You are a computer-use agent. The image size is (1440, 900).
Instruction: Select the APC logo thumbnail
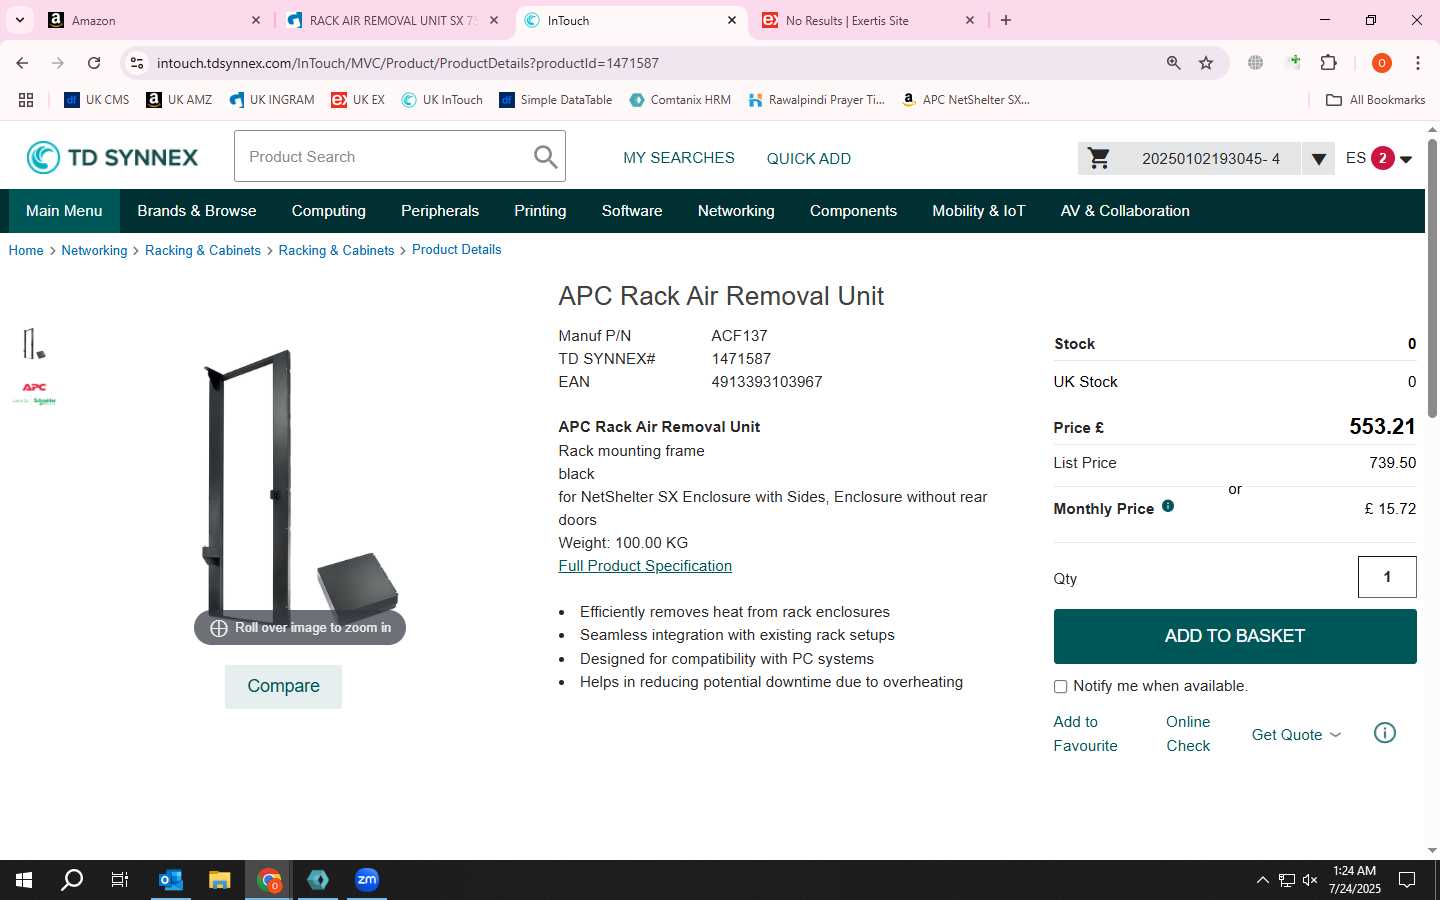[x=34, y=392]
